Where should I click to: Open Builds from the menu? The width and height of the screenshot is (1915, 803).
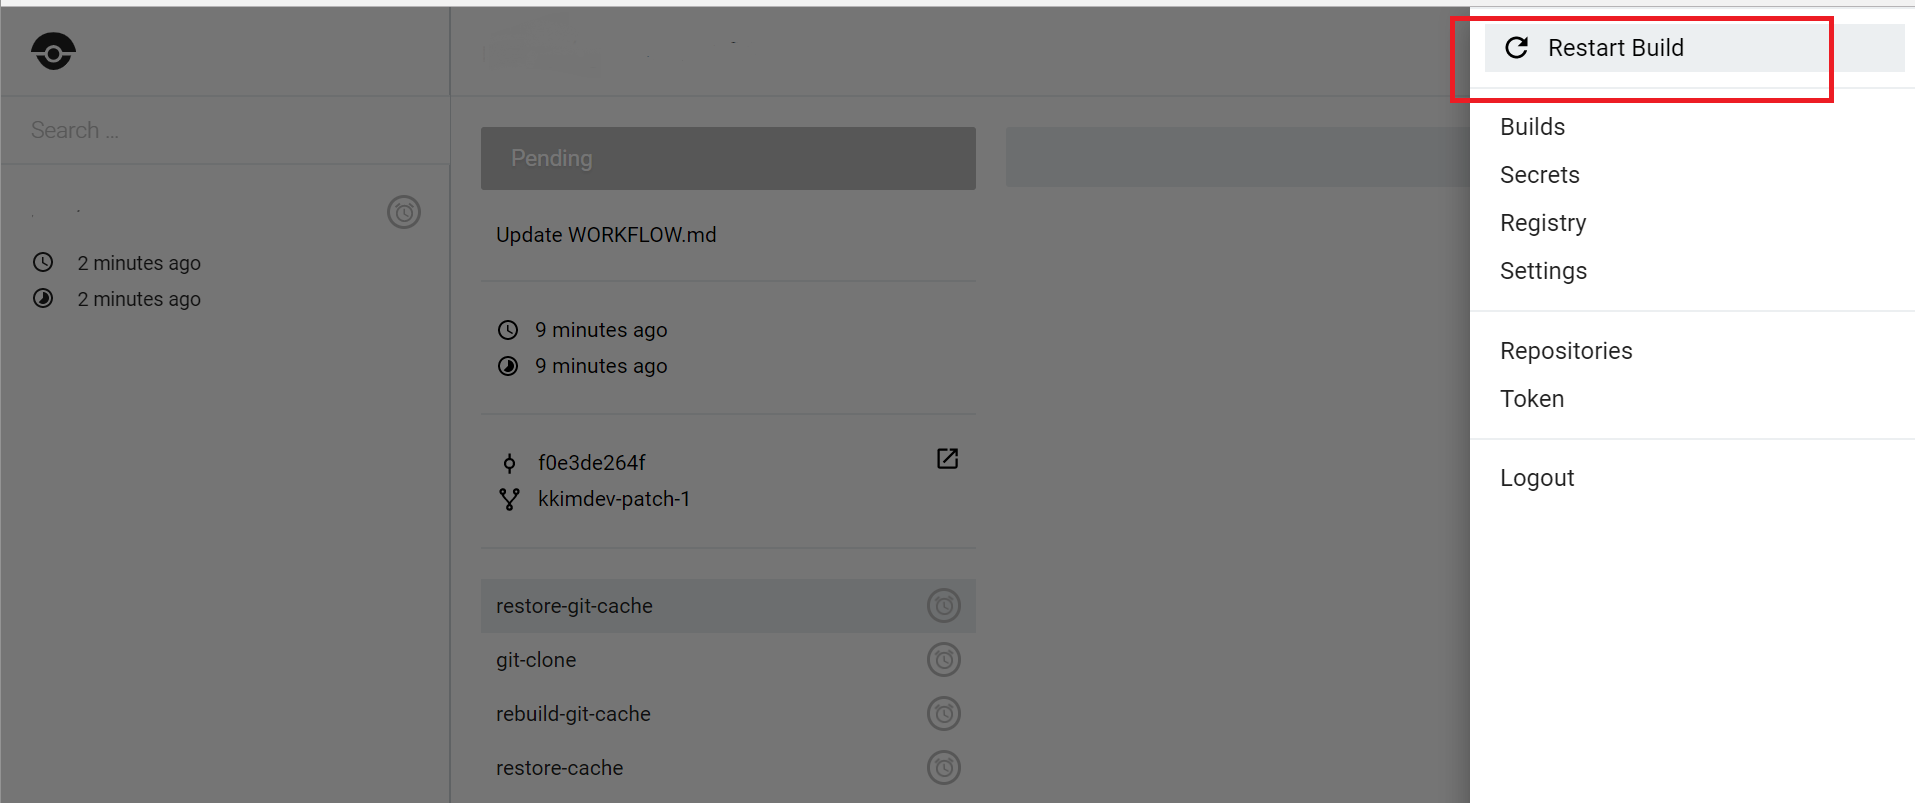(1532, 127)
